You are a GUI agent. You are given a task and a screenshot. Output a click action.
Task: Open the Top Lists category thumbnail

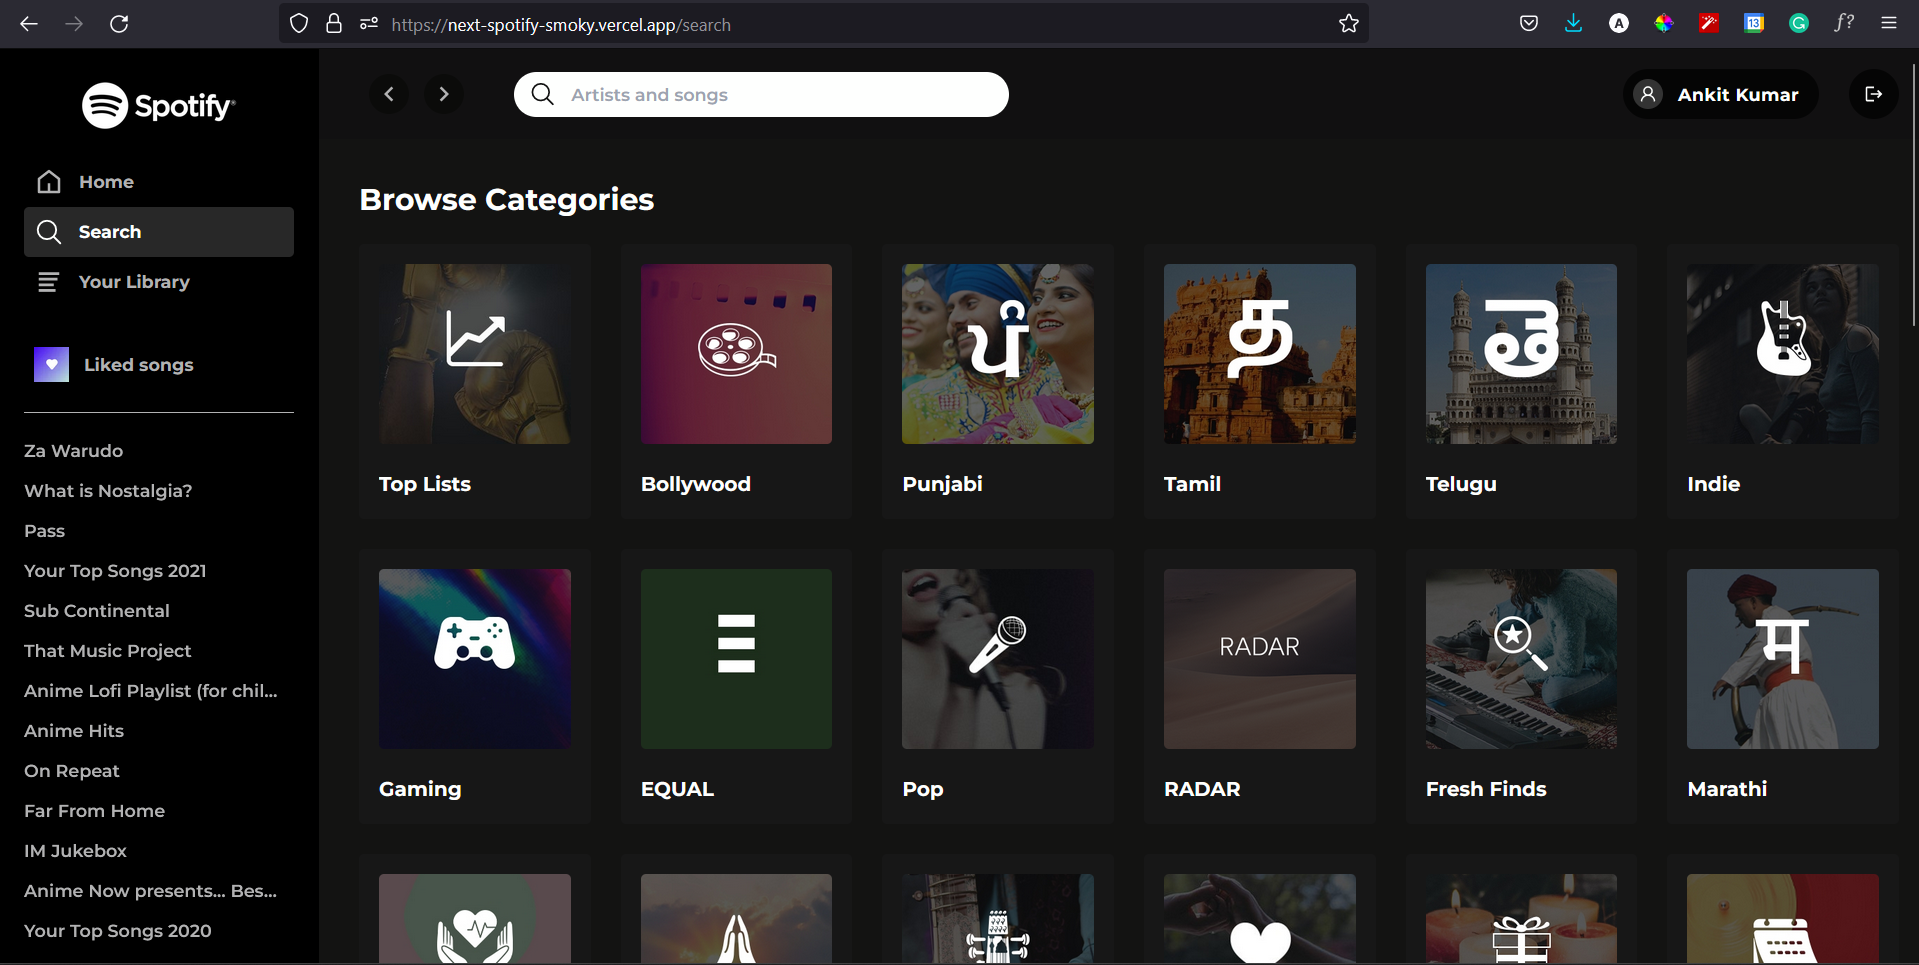coord(475,354)
